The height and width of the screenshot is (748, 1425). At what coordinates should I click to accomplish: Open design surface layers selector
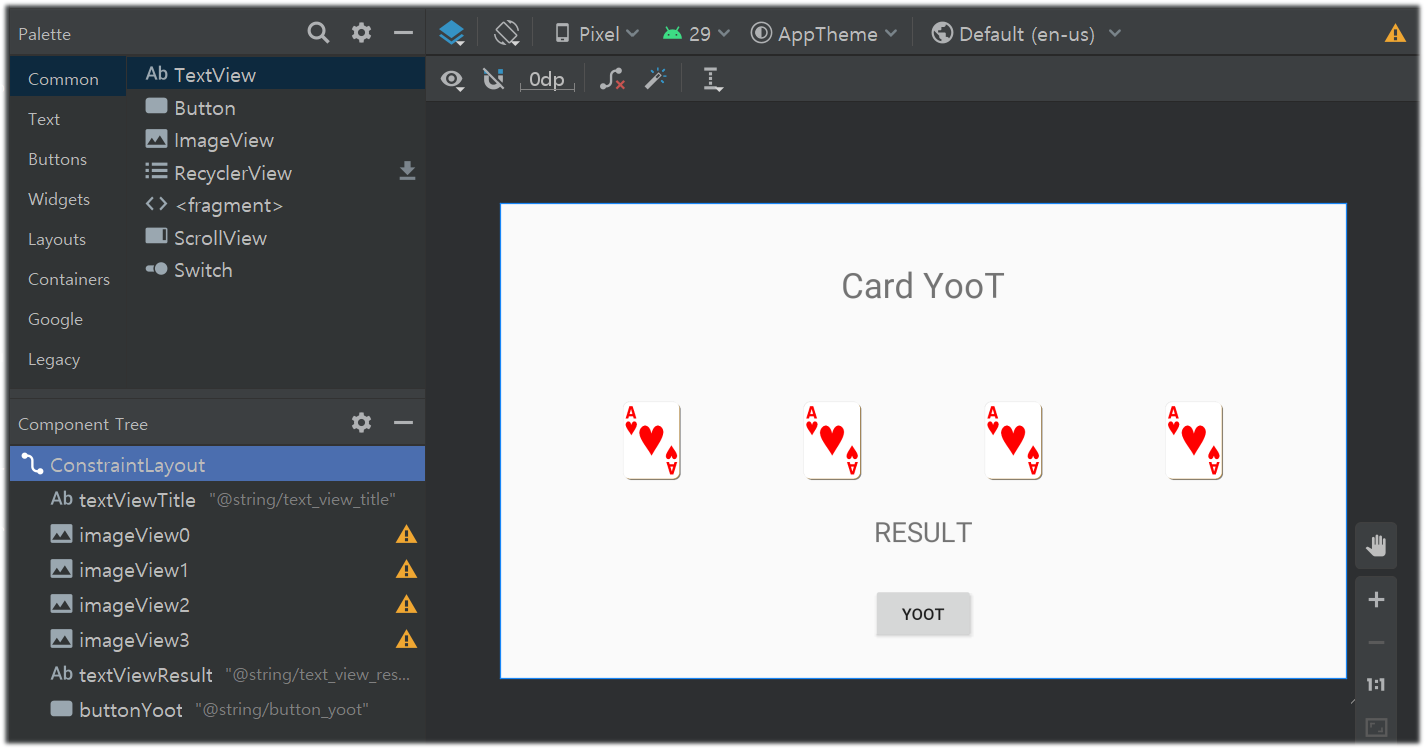point(452,33)
